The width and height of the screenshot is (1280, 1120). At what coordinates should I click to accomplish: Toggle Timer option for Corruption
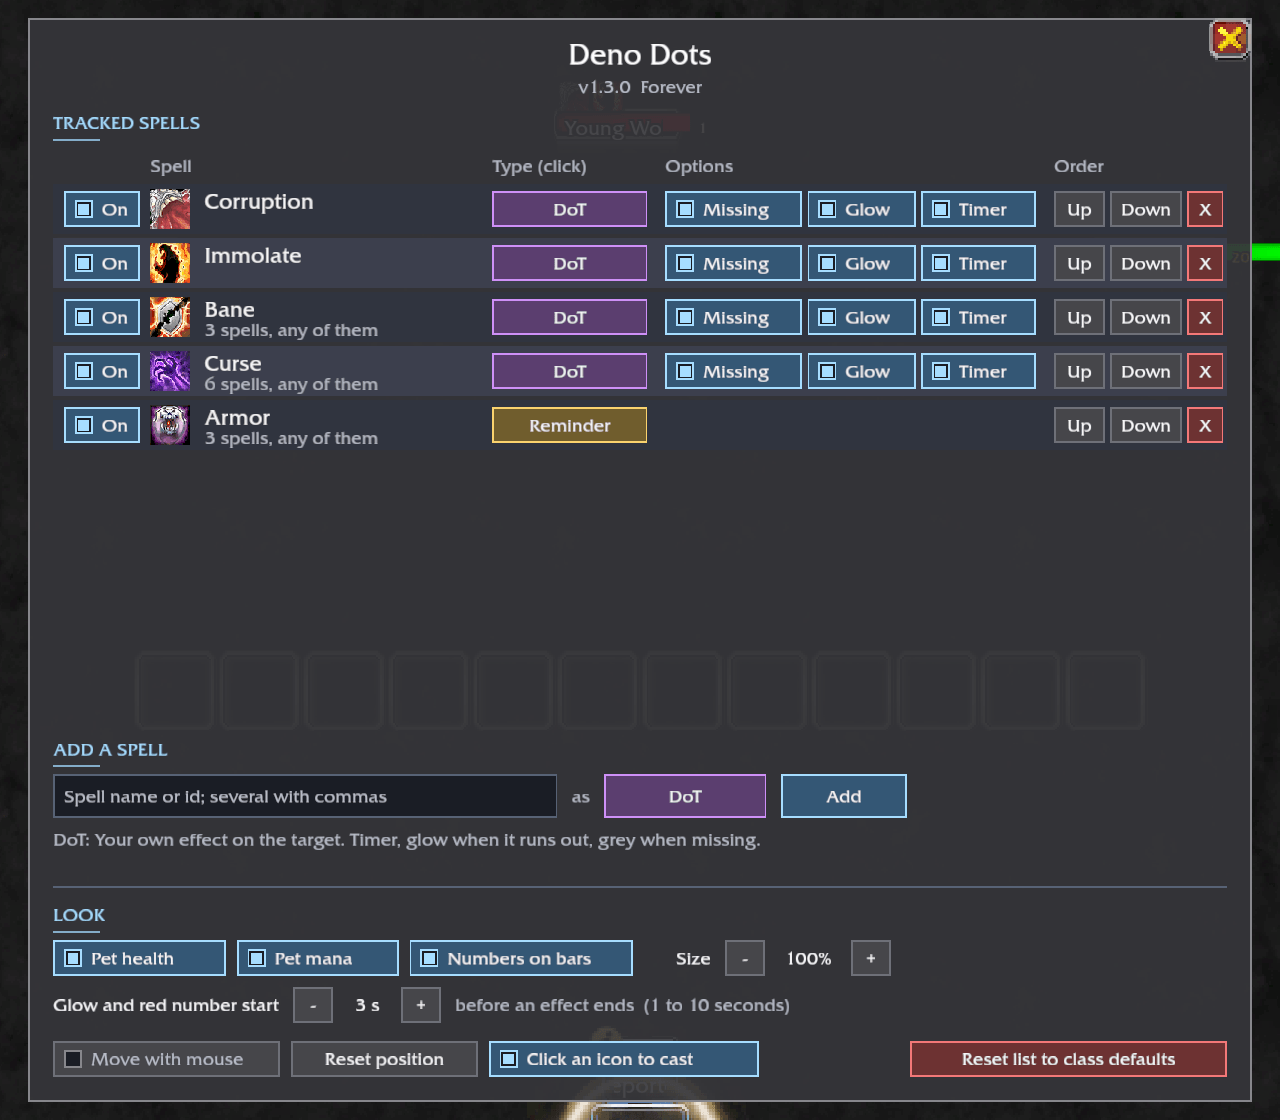[978, 209]
